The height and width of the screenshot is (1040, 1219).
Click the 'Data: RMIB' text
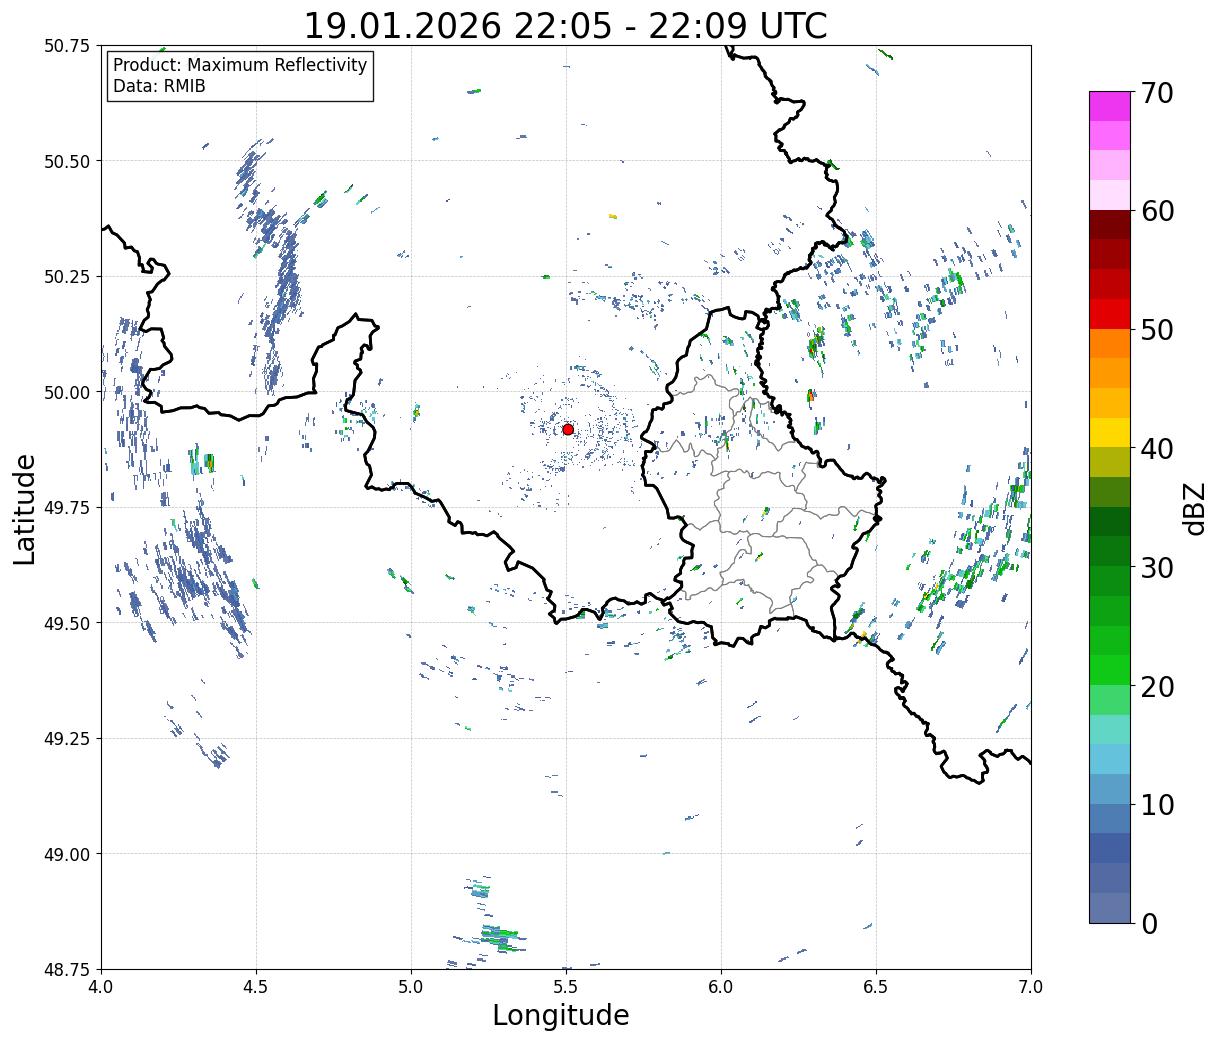click(159, 86)
